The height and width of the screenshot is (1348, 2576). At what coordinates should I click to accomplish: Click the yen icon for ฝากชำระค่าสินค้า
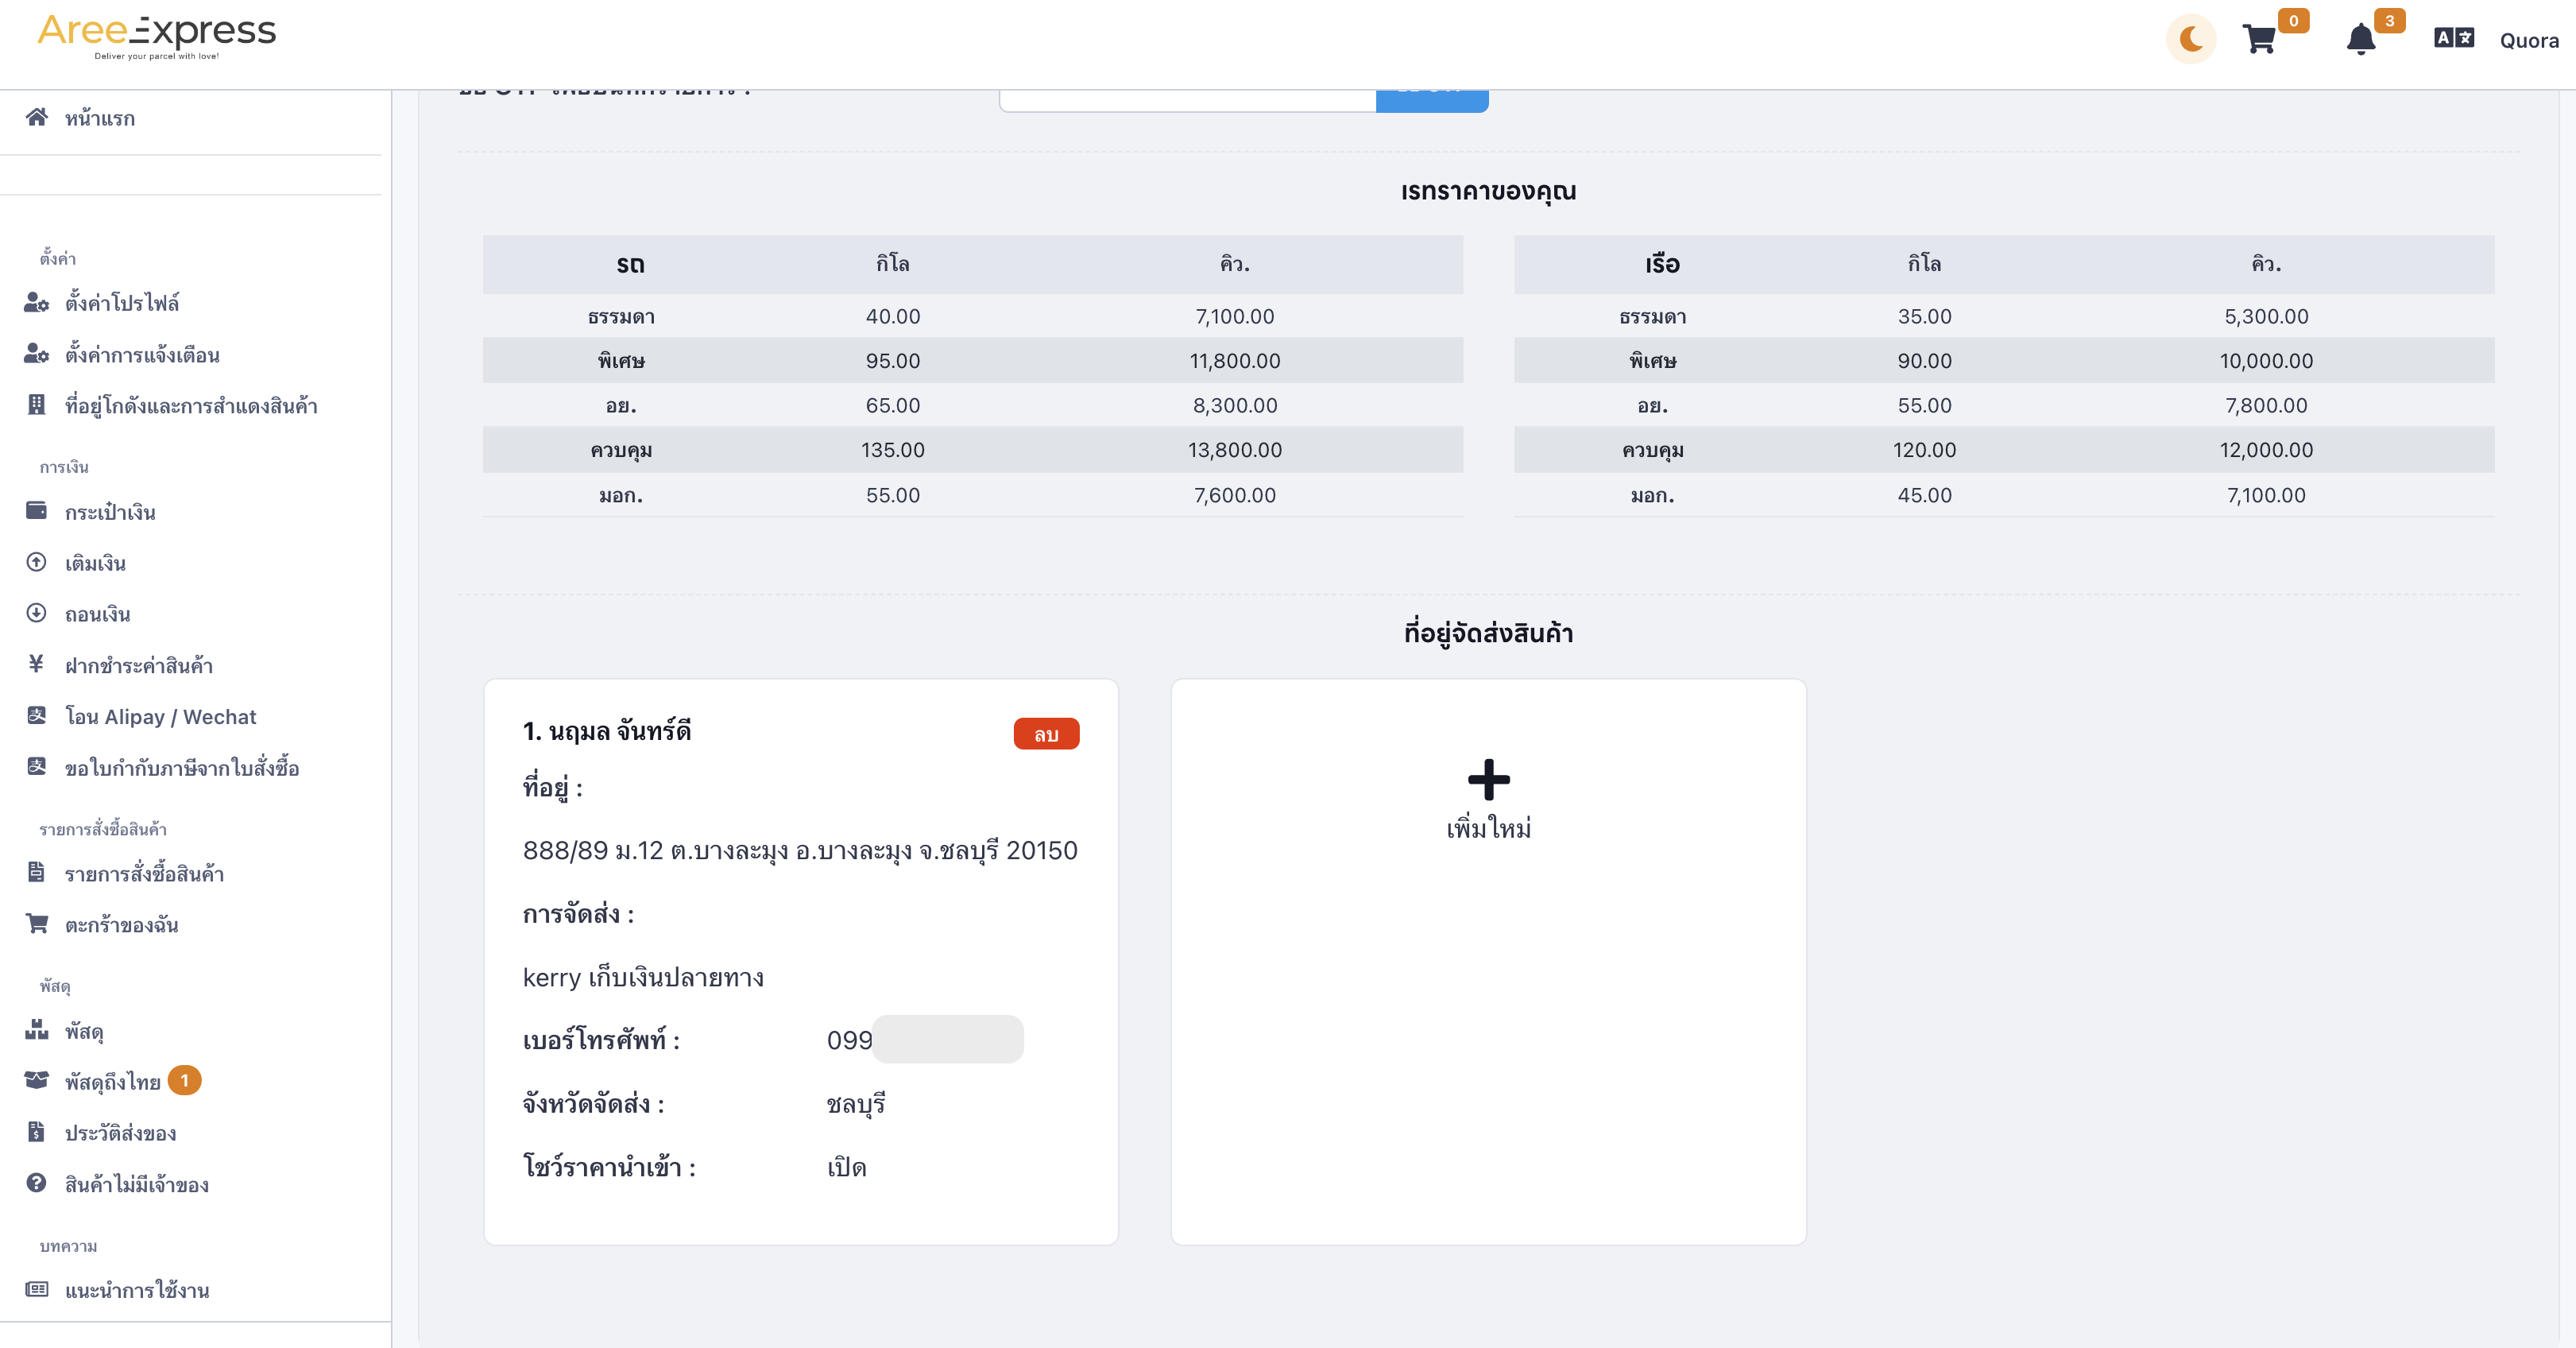click(x=36, y=664)
